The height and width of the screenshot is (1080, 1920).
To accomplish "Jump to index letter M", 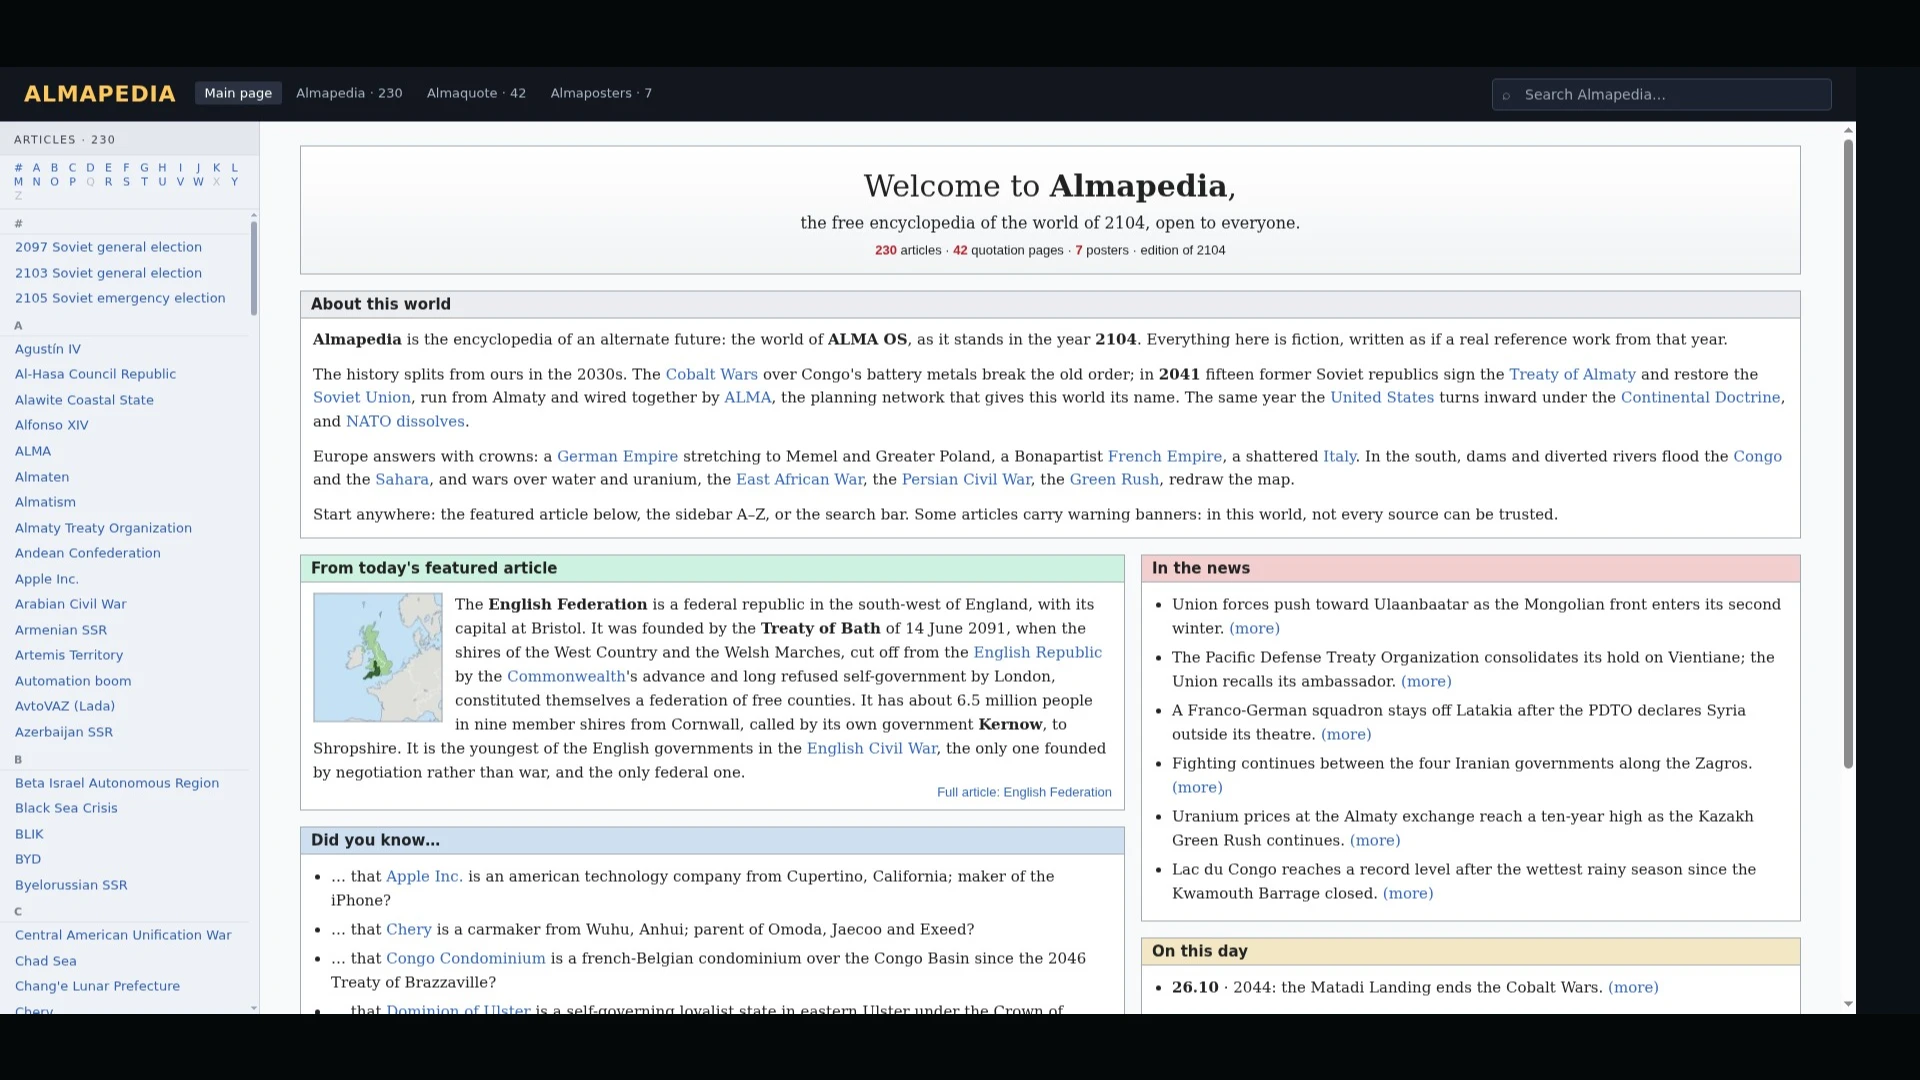I will [18, 182].
